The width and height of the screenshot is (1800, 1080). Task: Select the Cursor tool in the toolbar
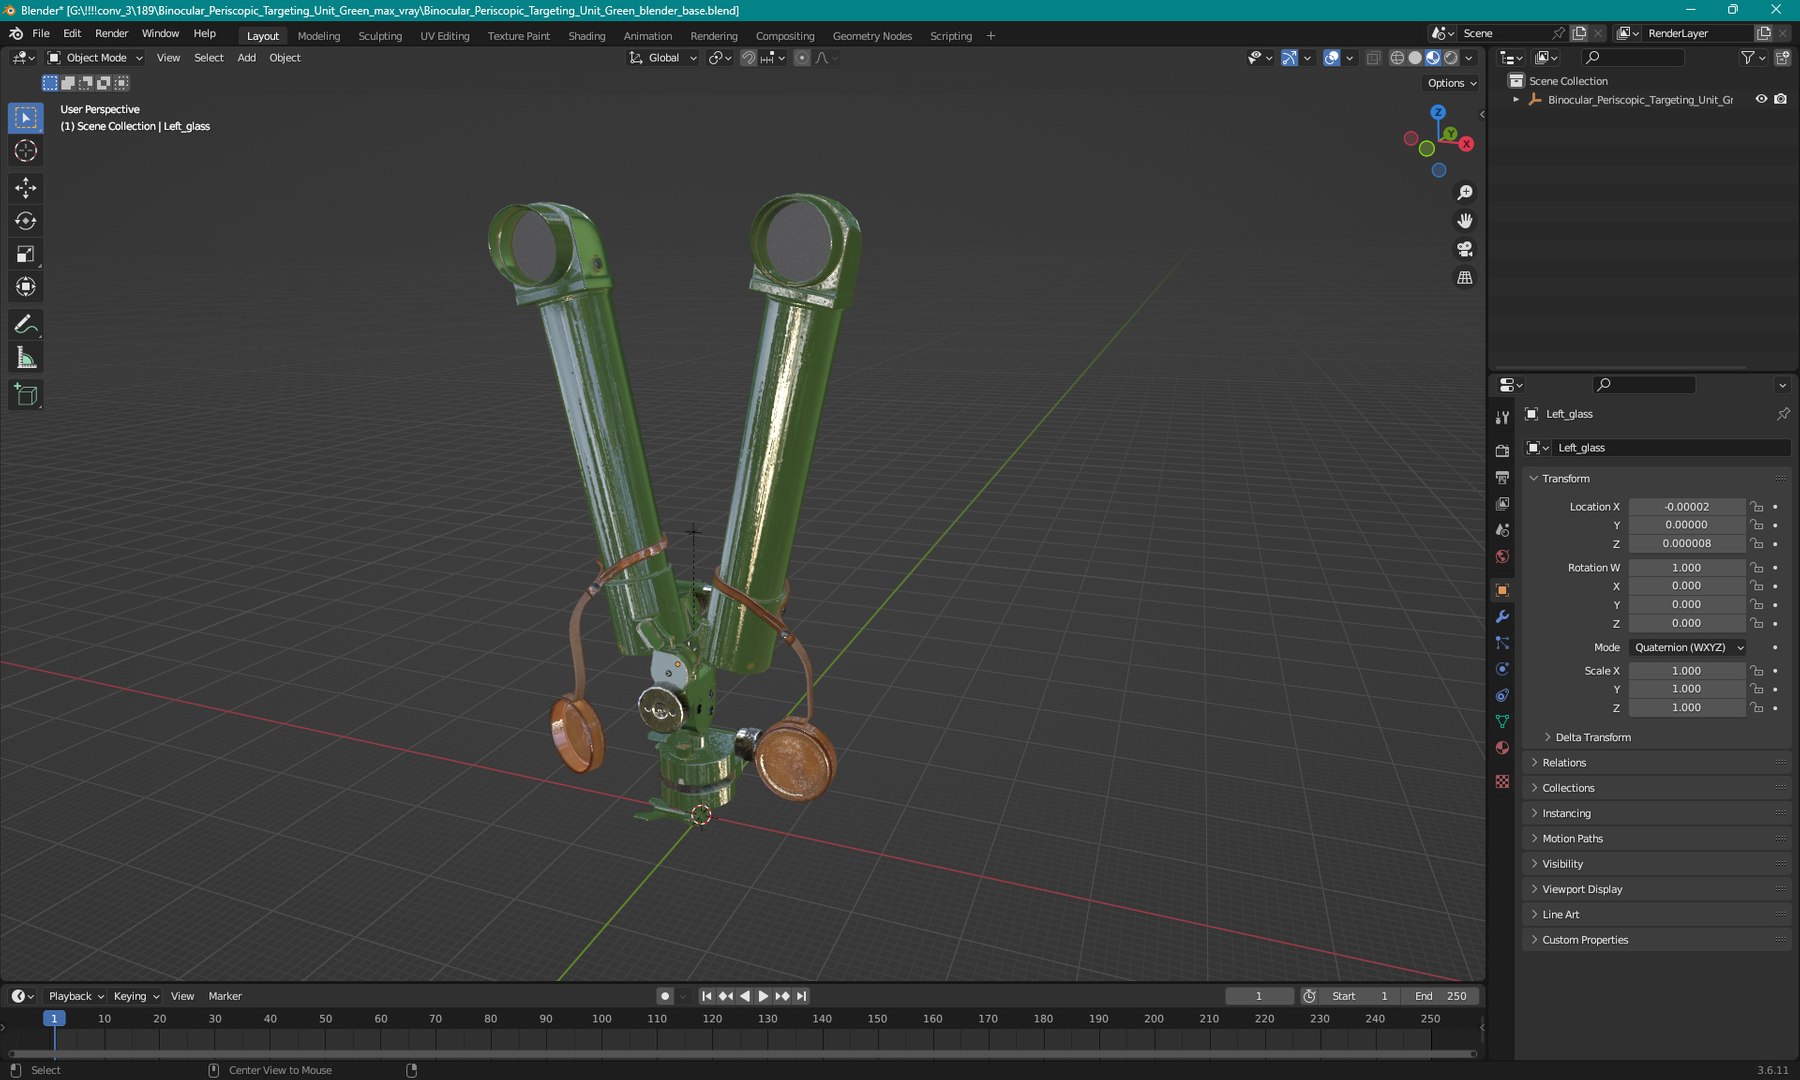(26, 151)
